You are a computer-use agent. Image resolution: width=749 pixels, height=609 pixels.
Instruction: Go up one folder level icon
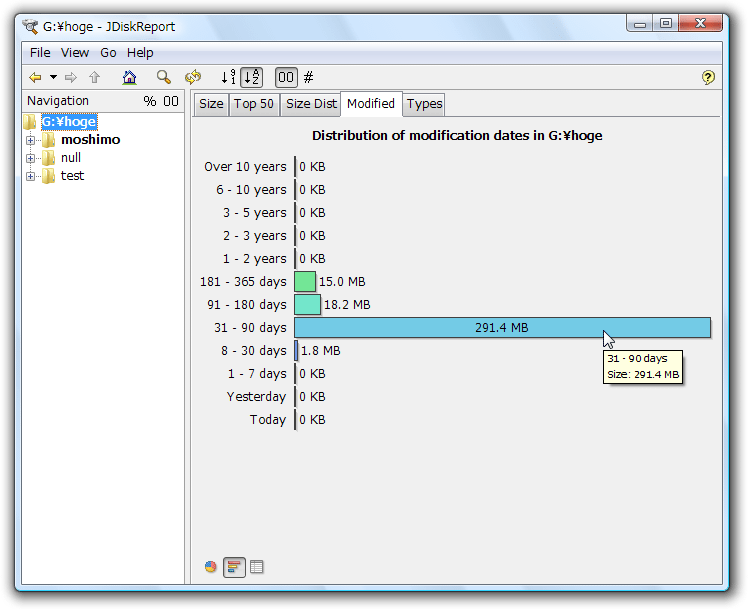coord(95,77)
